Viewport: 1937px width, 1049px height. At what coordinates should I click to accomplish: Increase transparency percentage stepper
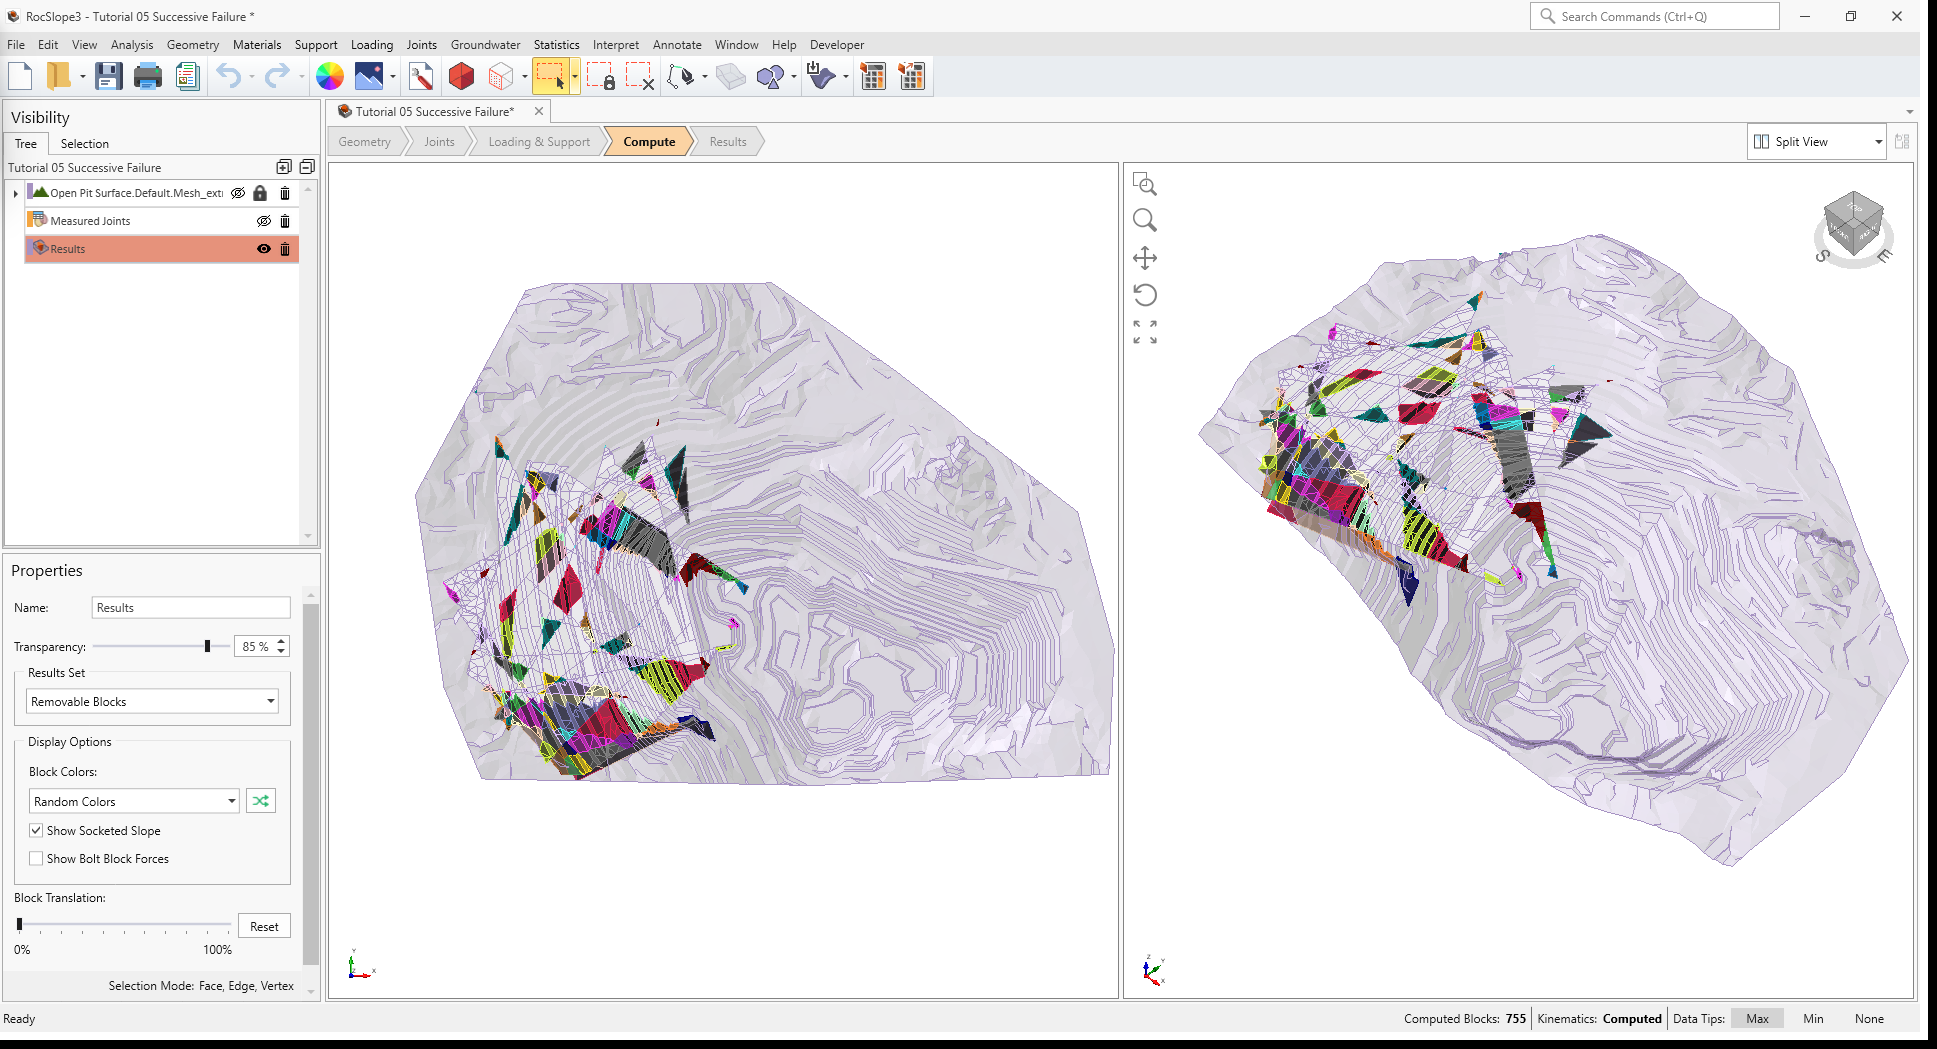pos(282,641)
